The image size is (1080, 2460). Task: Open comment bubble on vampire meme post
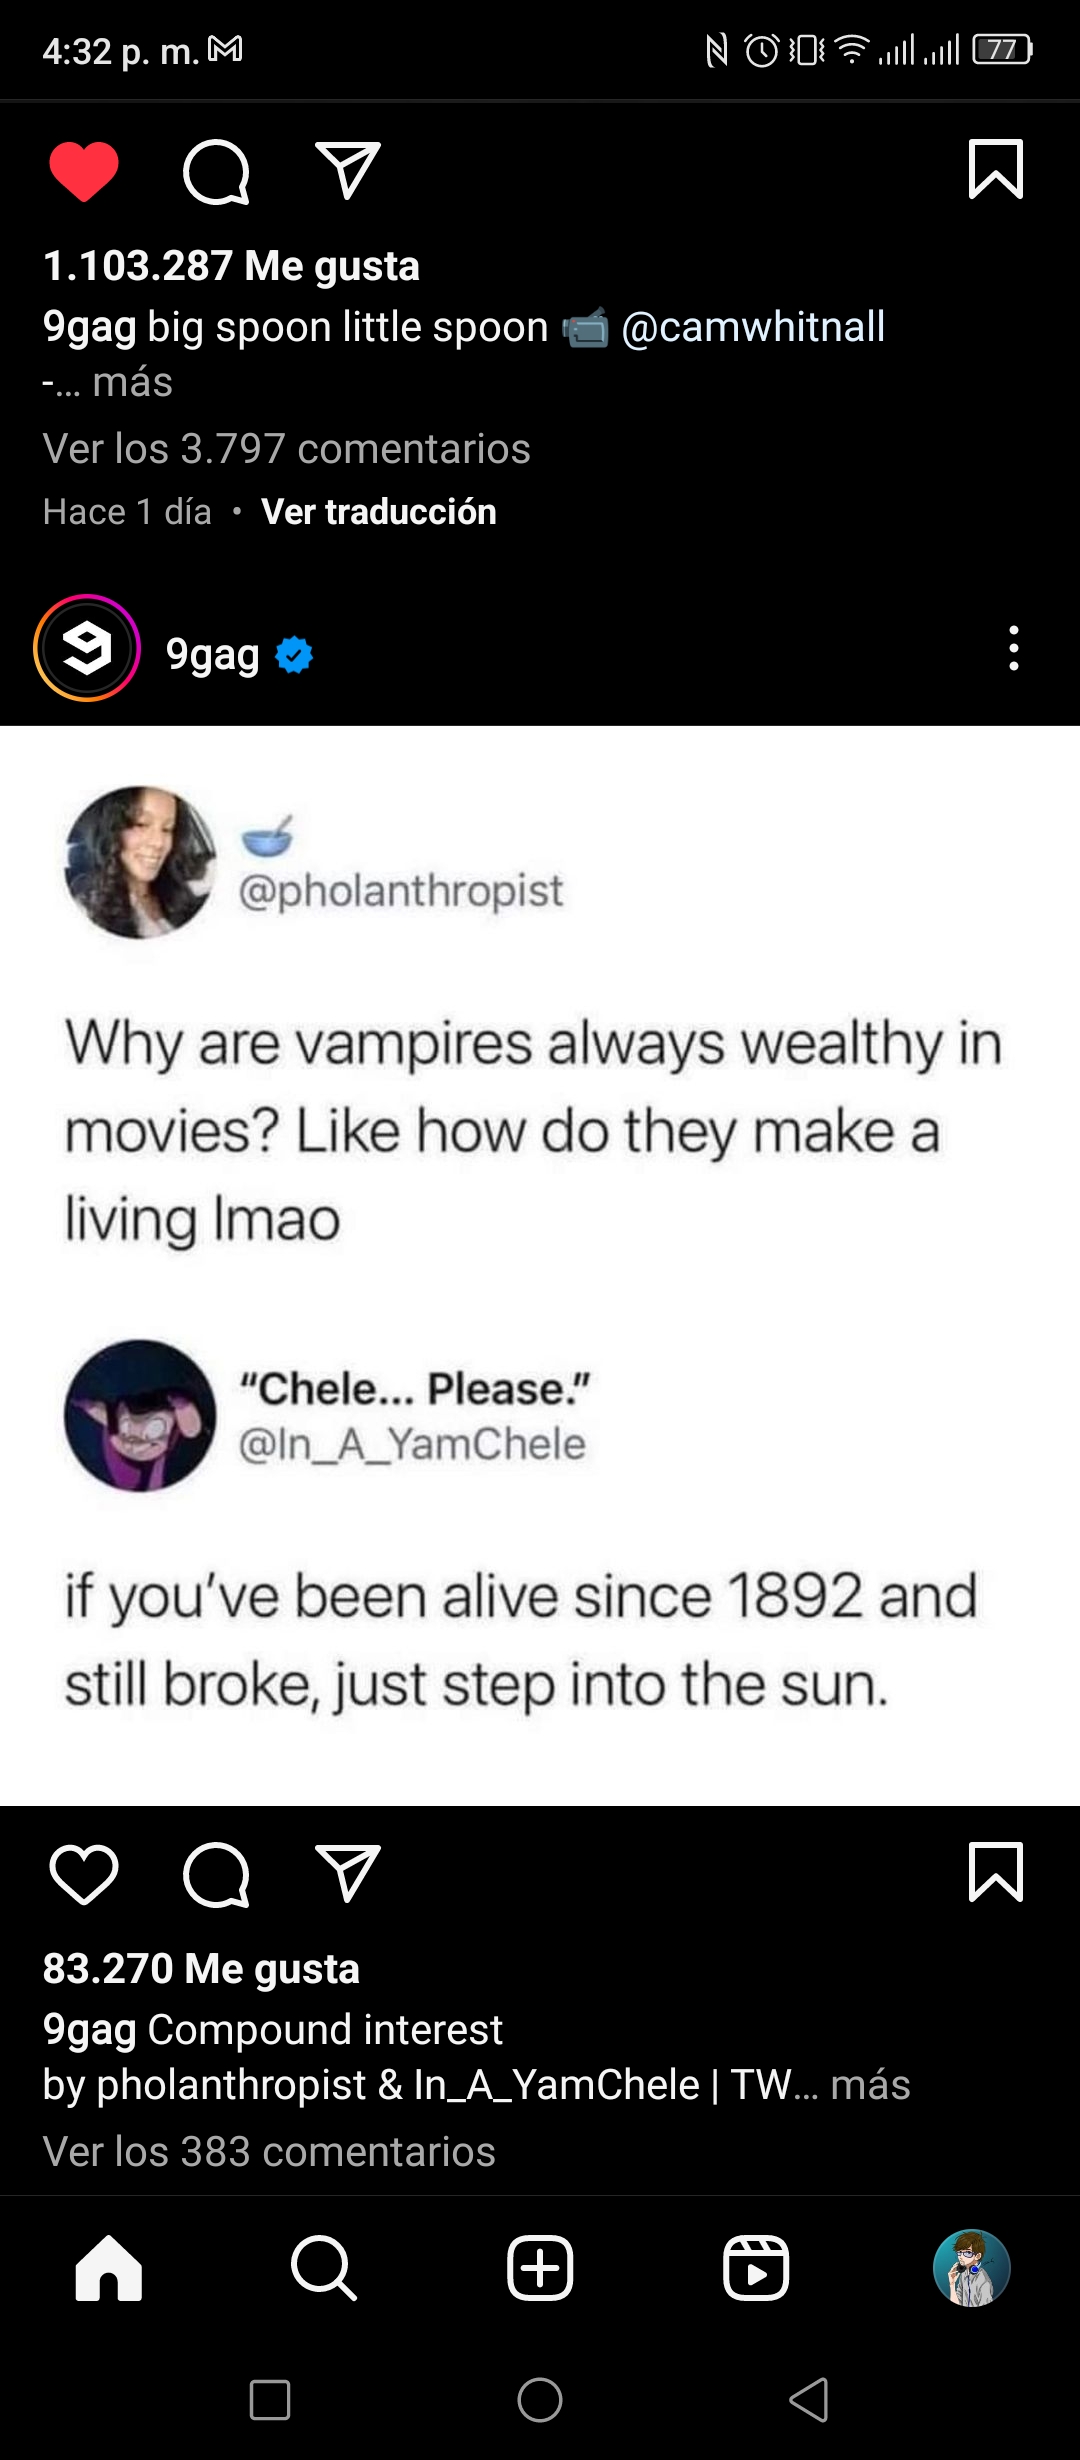[216, 1874]
